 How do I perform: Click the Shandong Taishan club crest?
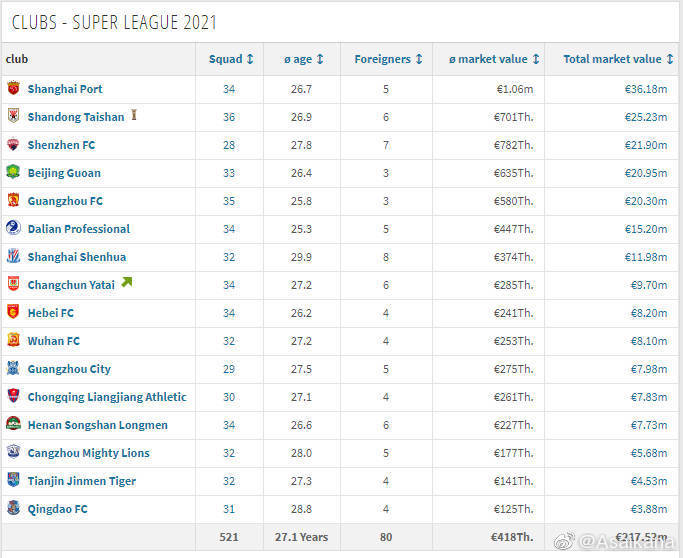point(13,117)
